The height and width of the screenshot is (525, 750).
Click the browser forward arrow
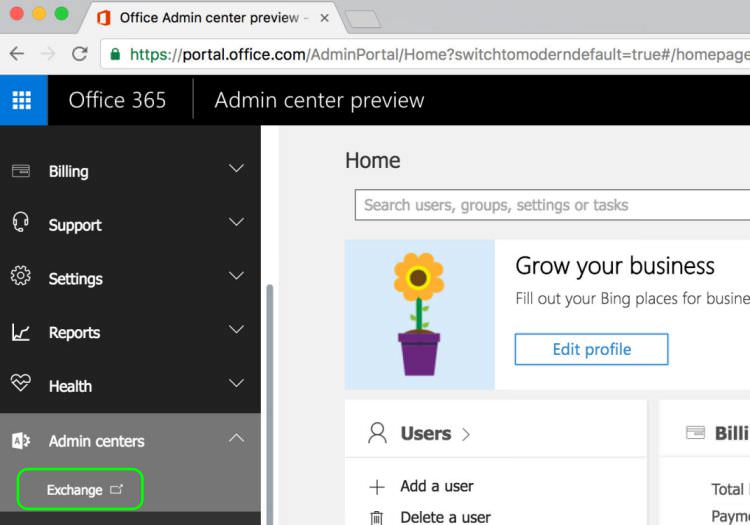point(48,54)
